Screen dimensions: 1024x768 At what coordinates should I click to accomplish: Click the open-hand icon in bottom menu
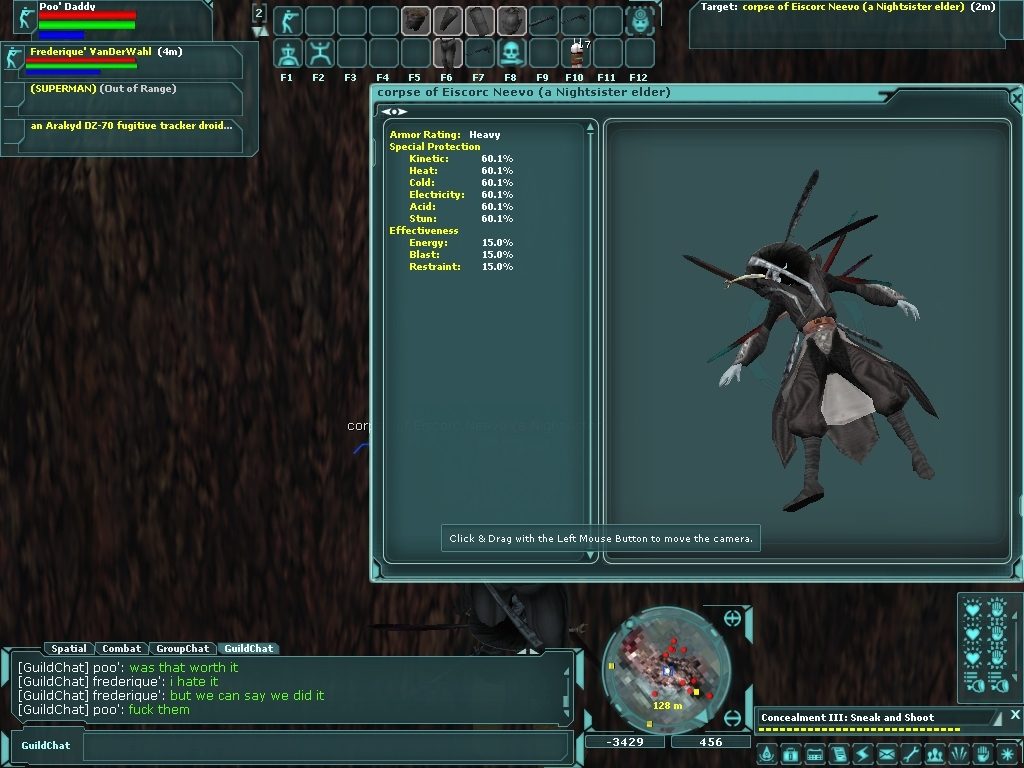[x=983, y=755]
